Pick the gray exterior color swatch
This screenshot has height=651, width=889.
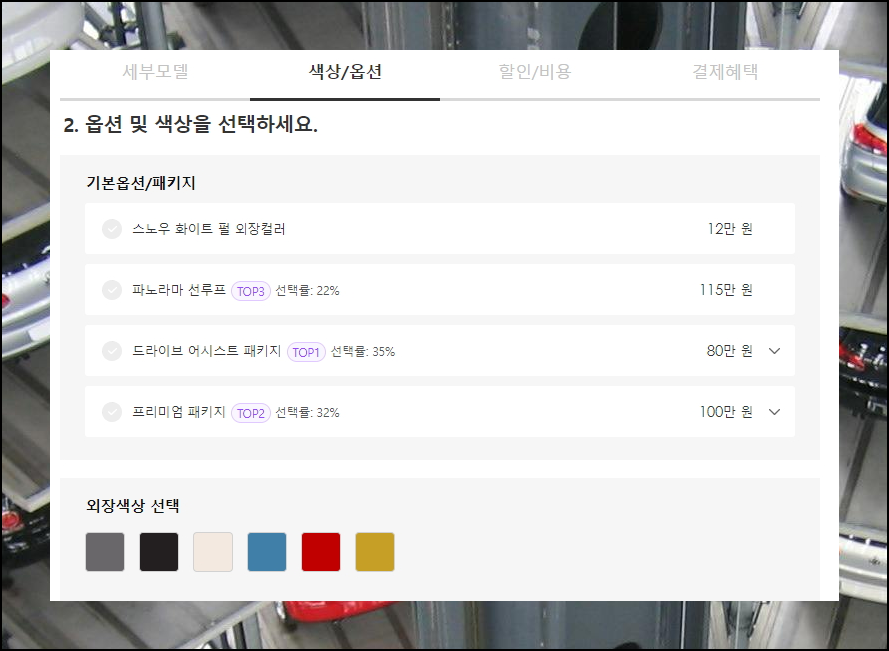[105, 552]
